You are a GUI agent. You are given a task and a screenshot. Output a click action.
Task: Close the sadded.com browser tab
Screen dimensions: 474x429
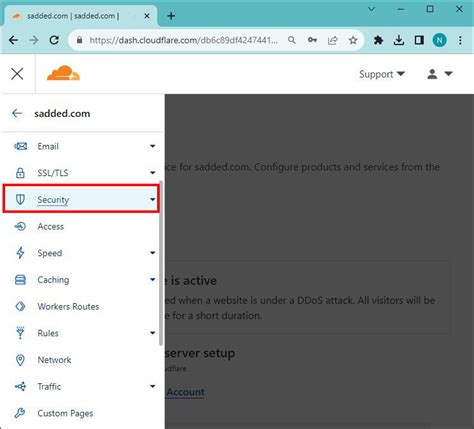coord(147,16)
